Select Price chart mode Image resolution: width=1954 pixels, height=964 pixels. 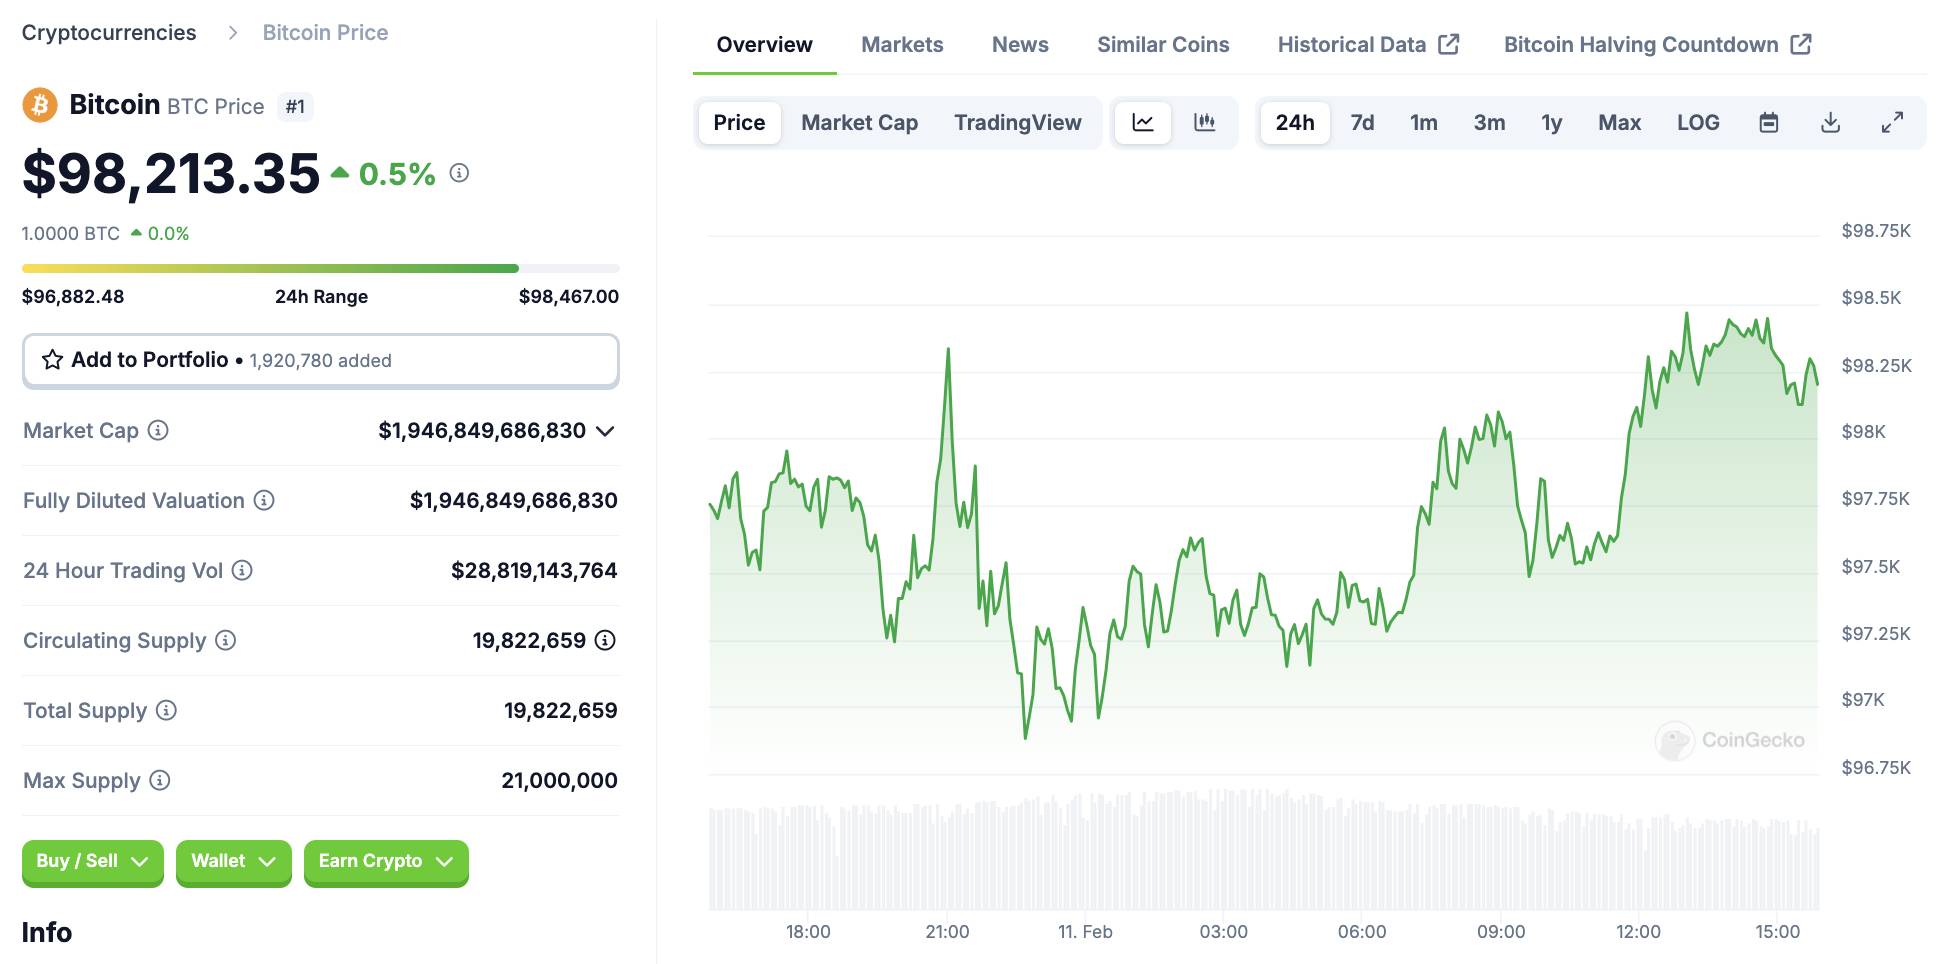[739, 123]
